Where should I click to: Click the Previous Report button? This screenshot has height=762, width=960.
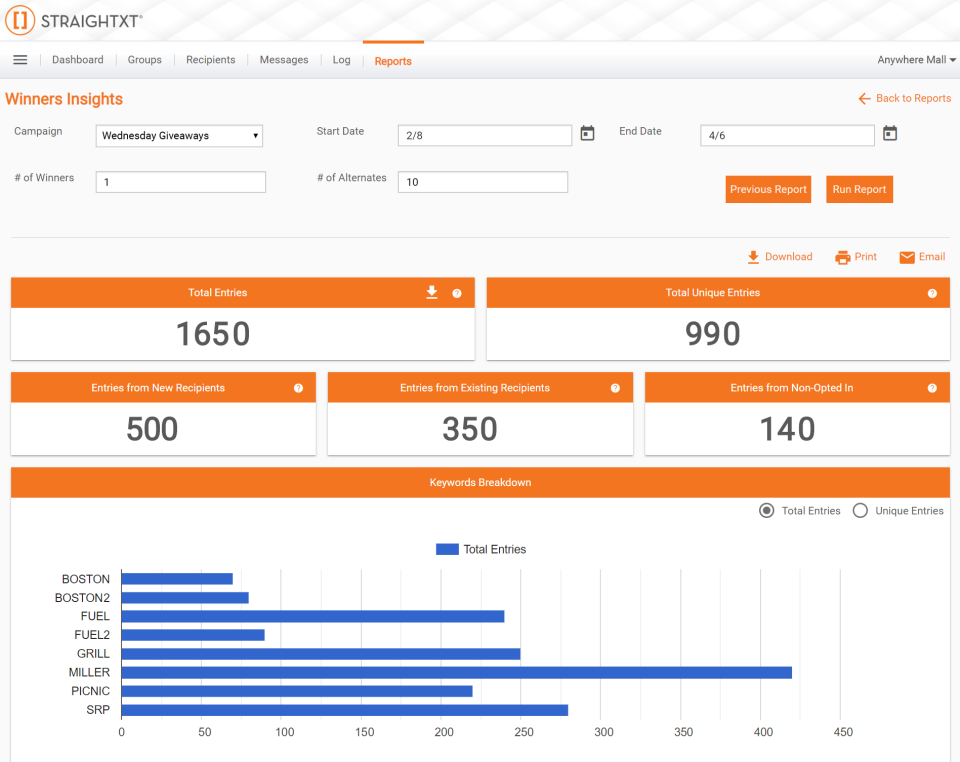[x=768, y=189]
